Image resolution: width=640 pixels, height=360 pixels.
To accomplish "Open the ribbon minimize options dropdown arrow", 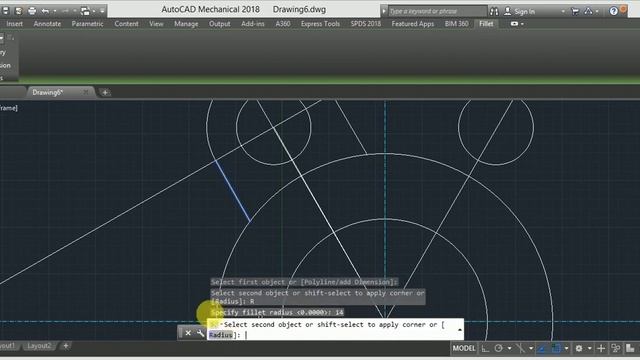I will click(x=522, y=24).
